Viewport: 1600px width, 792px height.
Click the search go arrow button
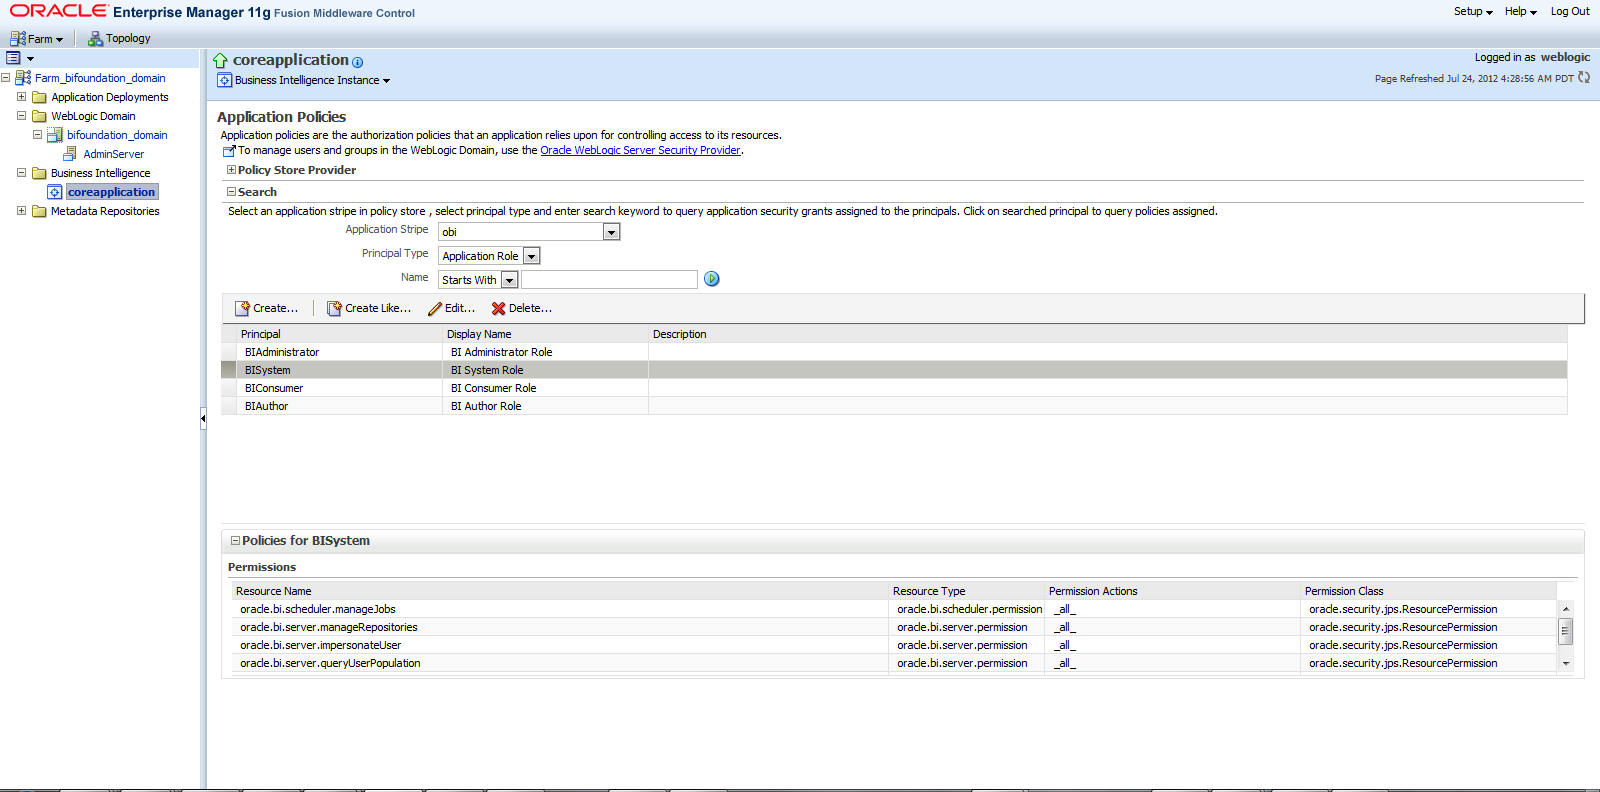click(x=712, y=279)
